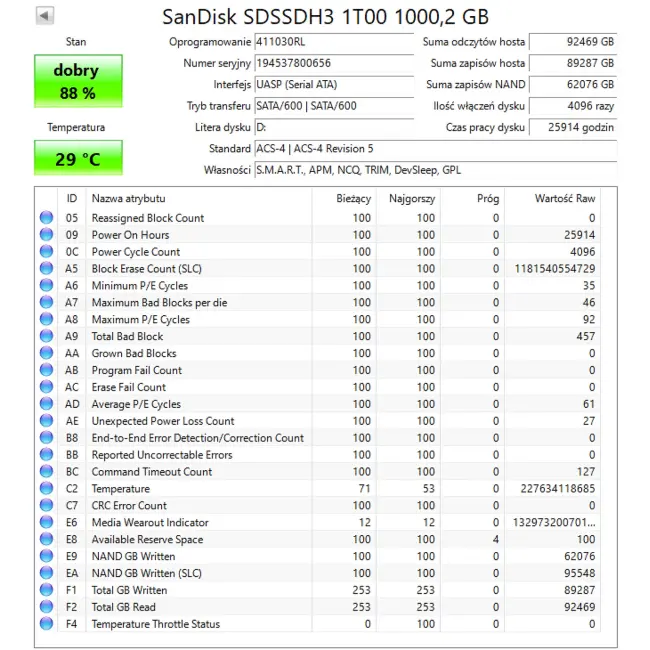Select status icon for Media Wearout Indicator

46,522
